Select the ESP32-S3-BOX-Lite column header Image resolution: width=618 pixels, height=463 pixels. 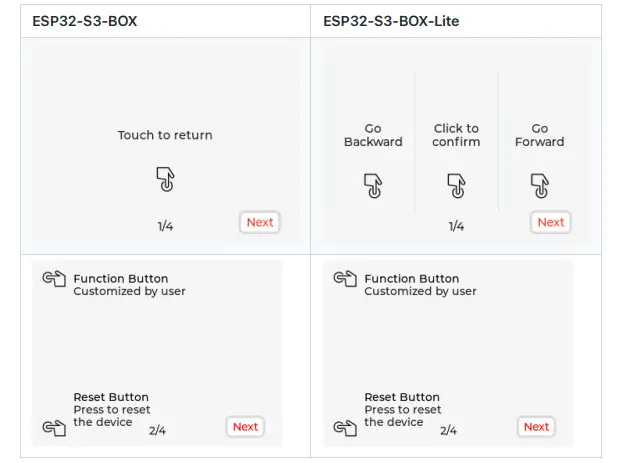pyautogui.click(x=391, y=20)
